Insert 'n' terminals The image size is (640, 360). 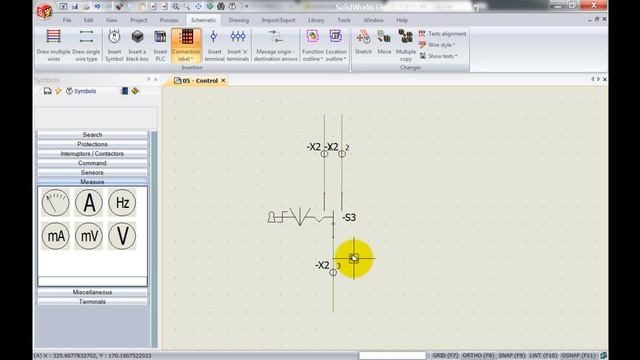coord(238,45)
